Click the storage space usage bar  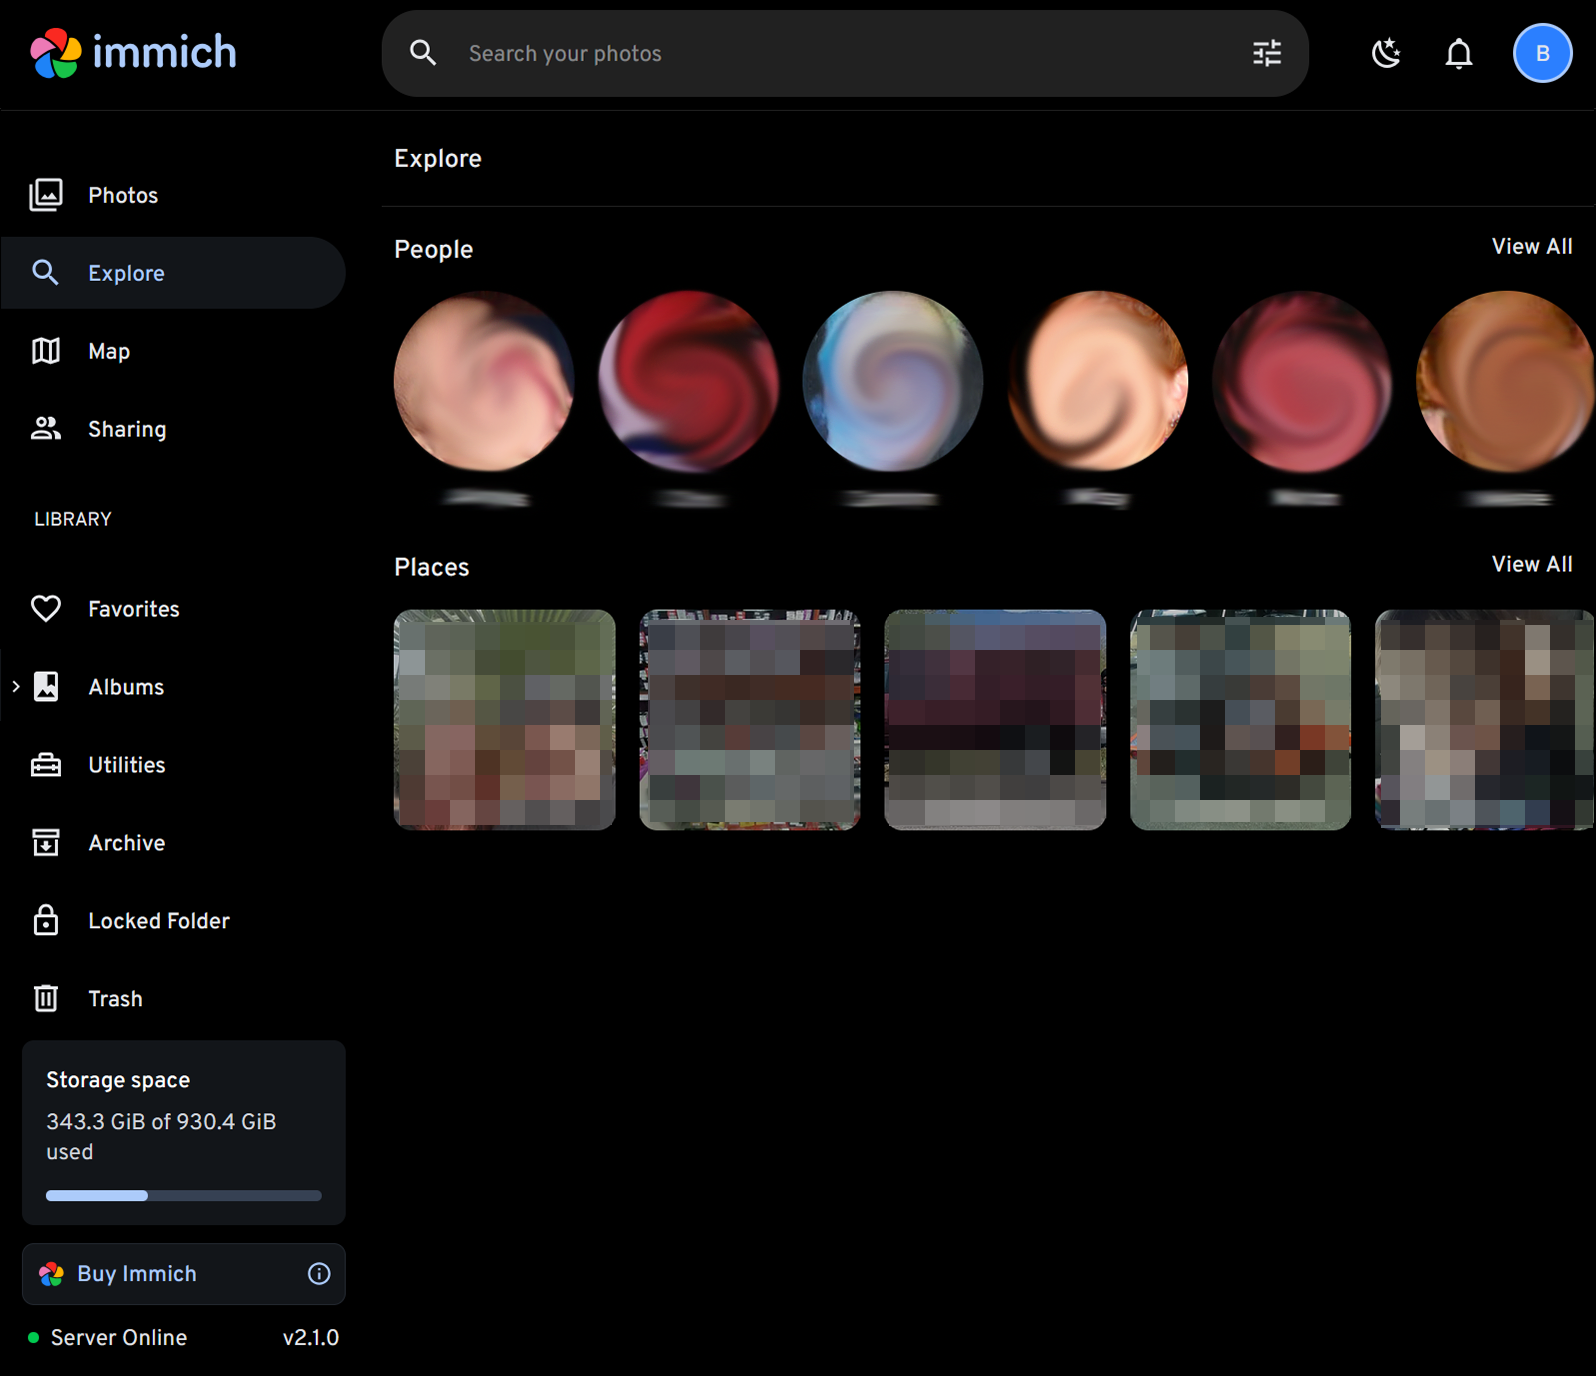(x=184, y=1196)
